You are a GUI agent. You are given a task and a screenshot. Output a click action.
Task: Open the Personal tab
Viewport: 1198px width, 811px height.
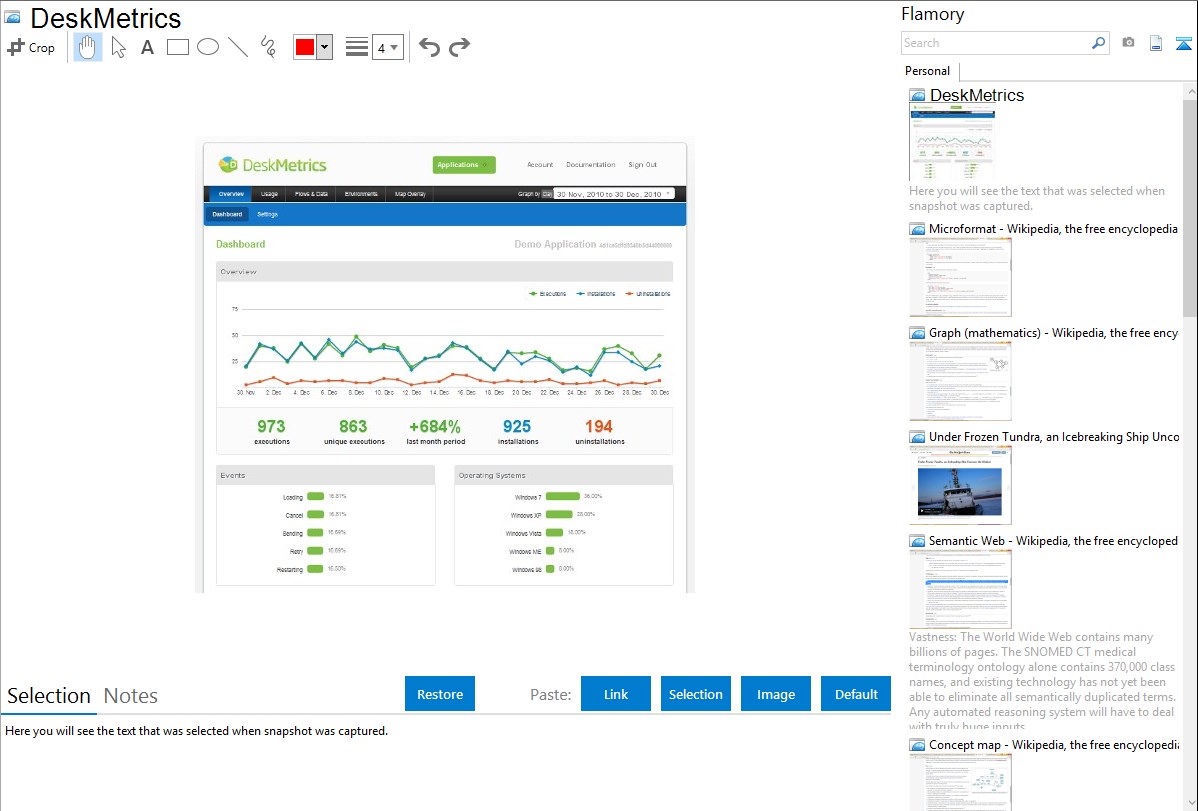pos(928,71)
